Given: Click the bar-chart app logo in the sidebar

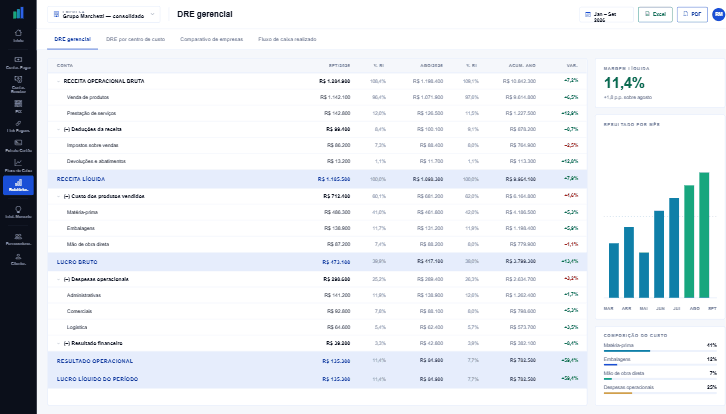Looking at the screenshot, I should [x=18, y=13].
